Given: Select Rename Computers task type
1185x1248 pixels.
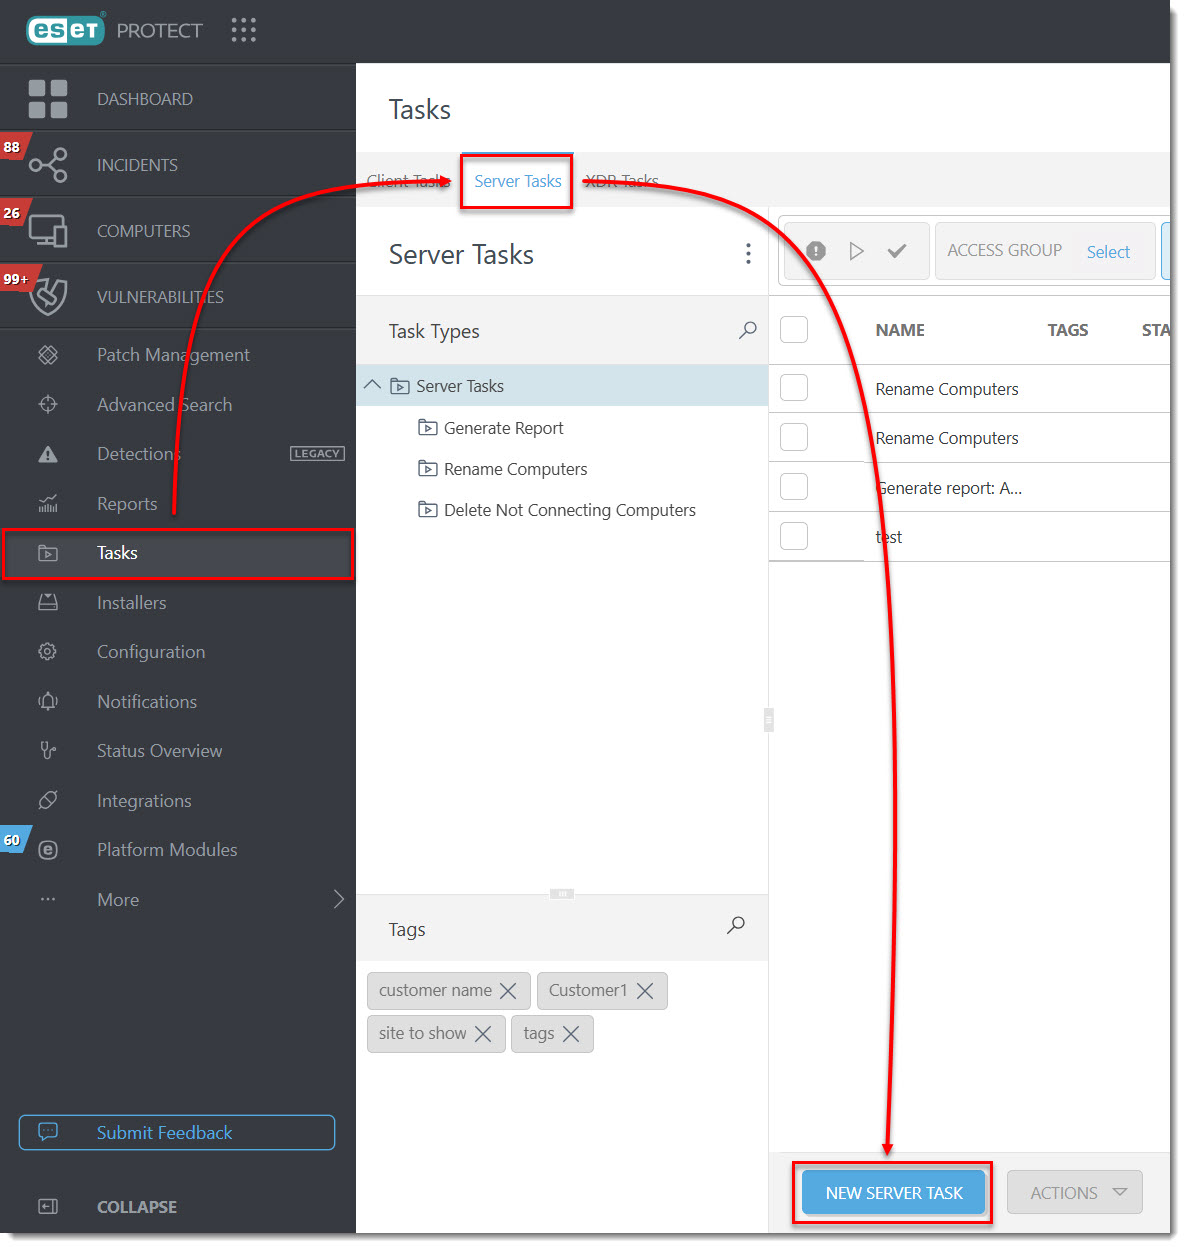Looking at the screenshot, I should 515,469.
